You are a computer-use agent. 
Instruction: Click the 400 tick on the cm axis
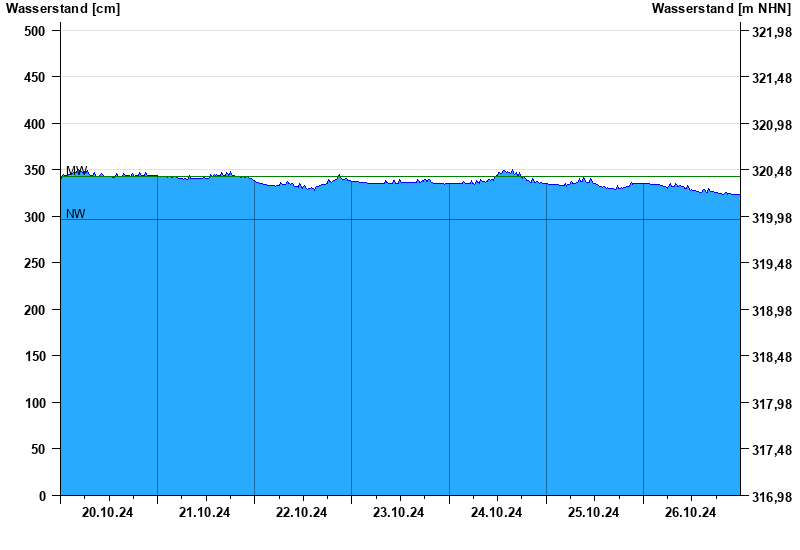pyautogui.click(x=35, y=124)
